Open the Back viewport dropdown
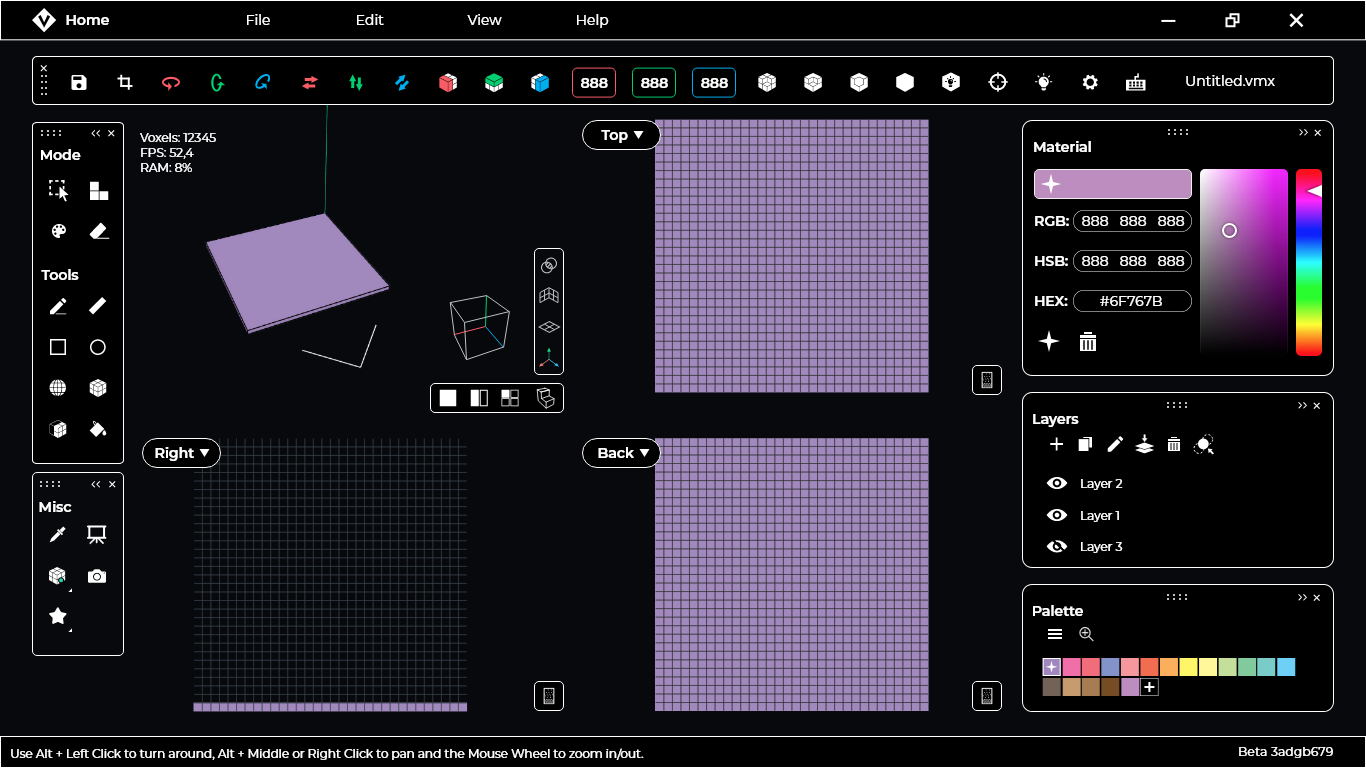The height and width of the screenshot is (768, 1366). coord(620,452)
